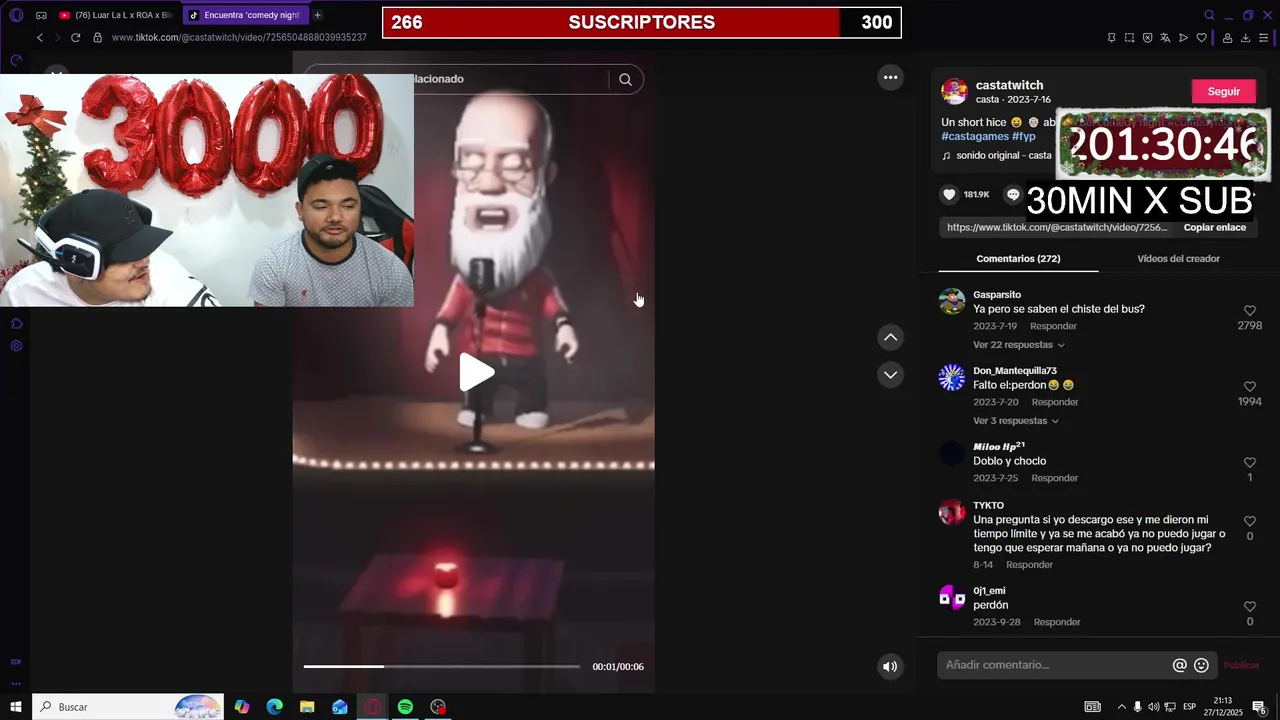Screen dimensions: 1280x720
Task: Click the pin icon in address bar
Action: [1111, 38]
